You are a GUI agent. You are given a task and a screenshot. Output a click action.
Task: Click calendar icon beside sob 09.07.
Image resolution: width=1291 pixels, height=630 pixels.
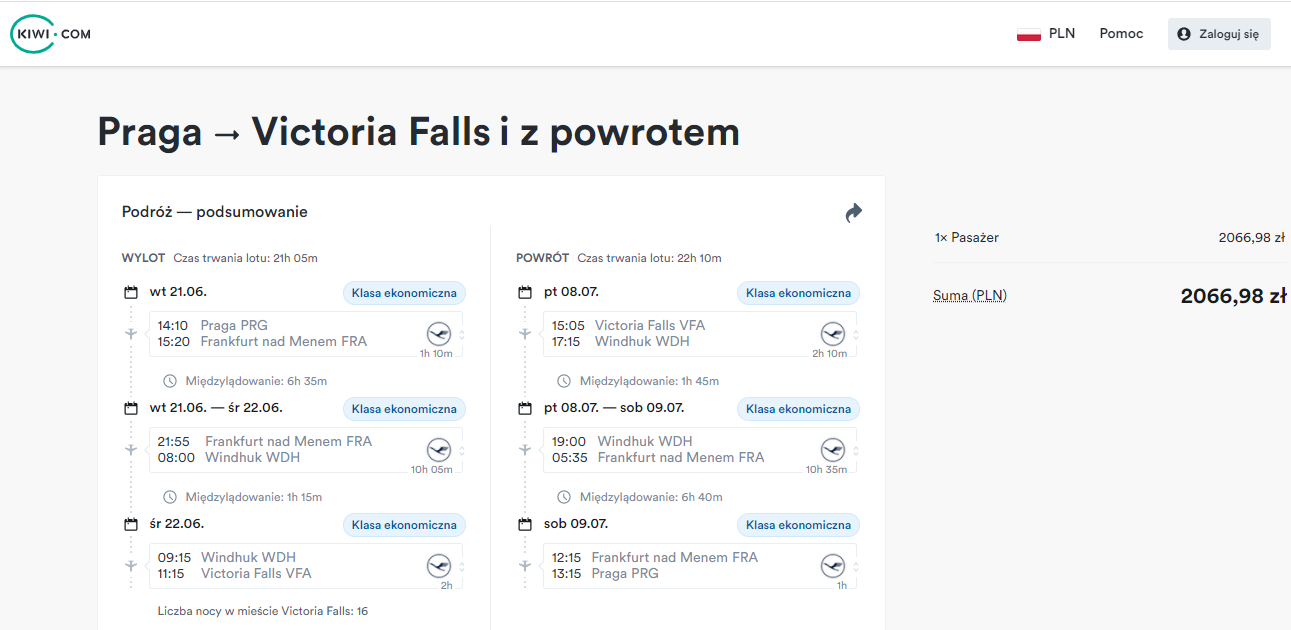tap(525, 524)
